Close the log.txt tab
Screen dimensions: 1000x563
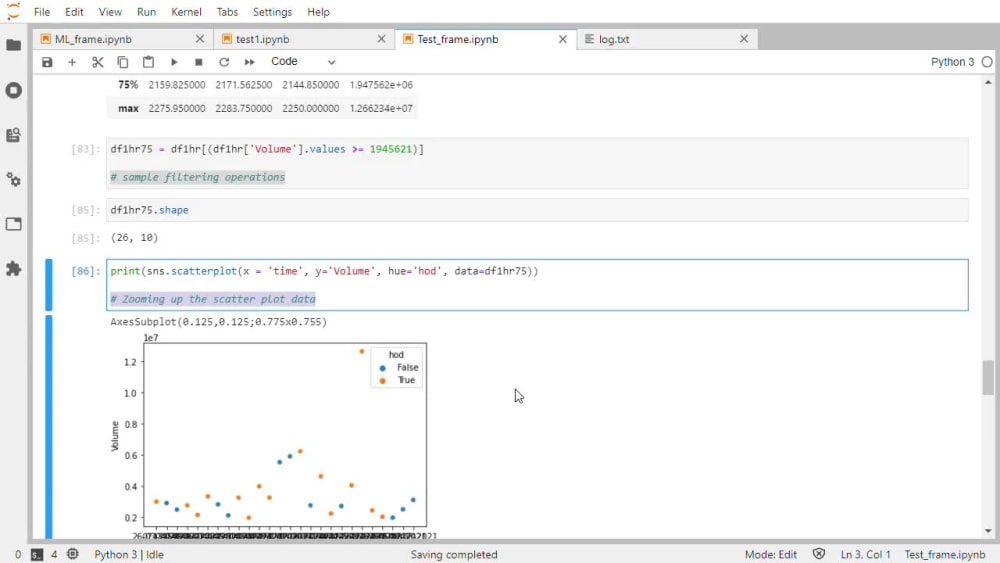click(744, 39)
